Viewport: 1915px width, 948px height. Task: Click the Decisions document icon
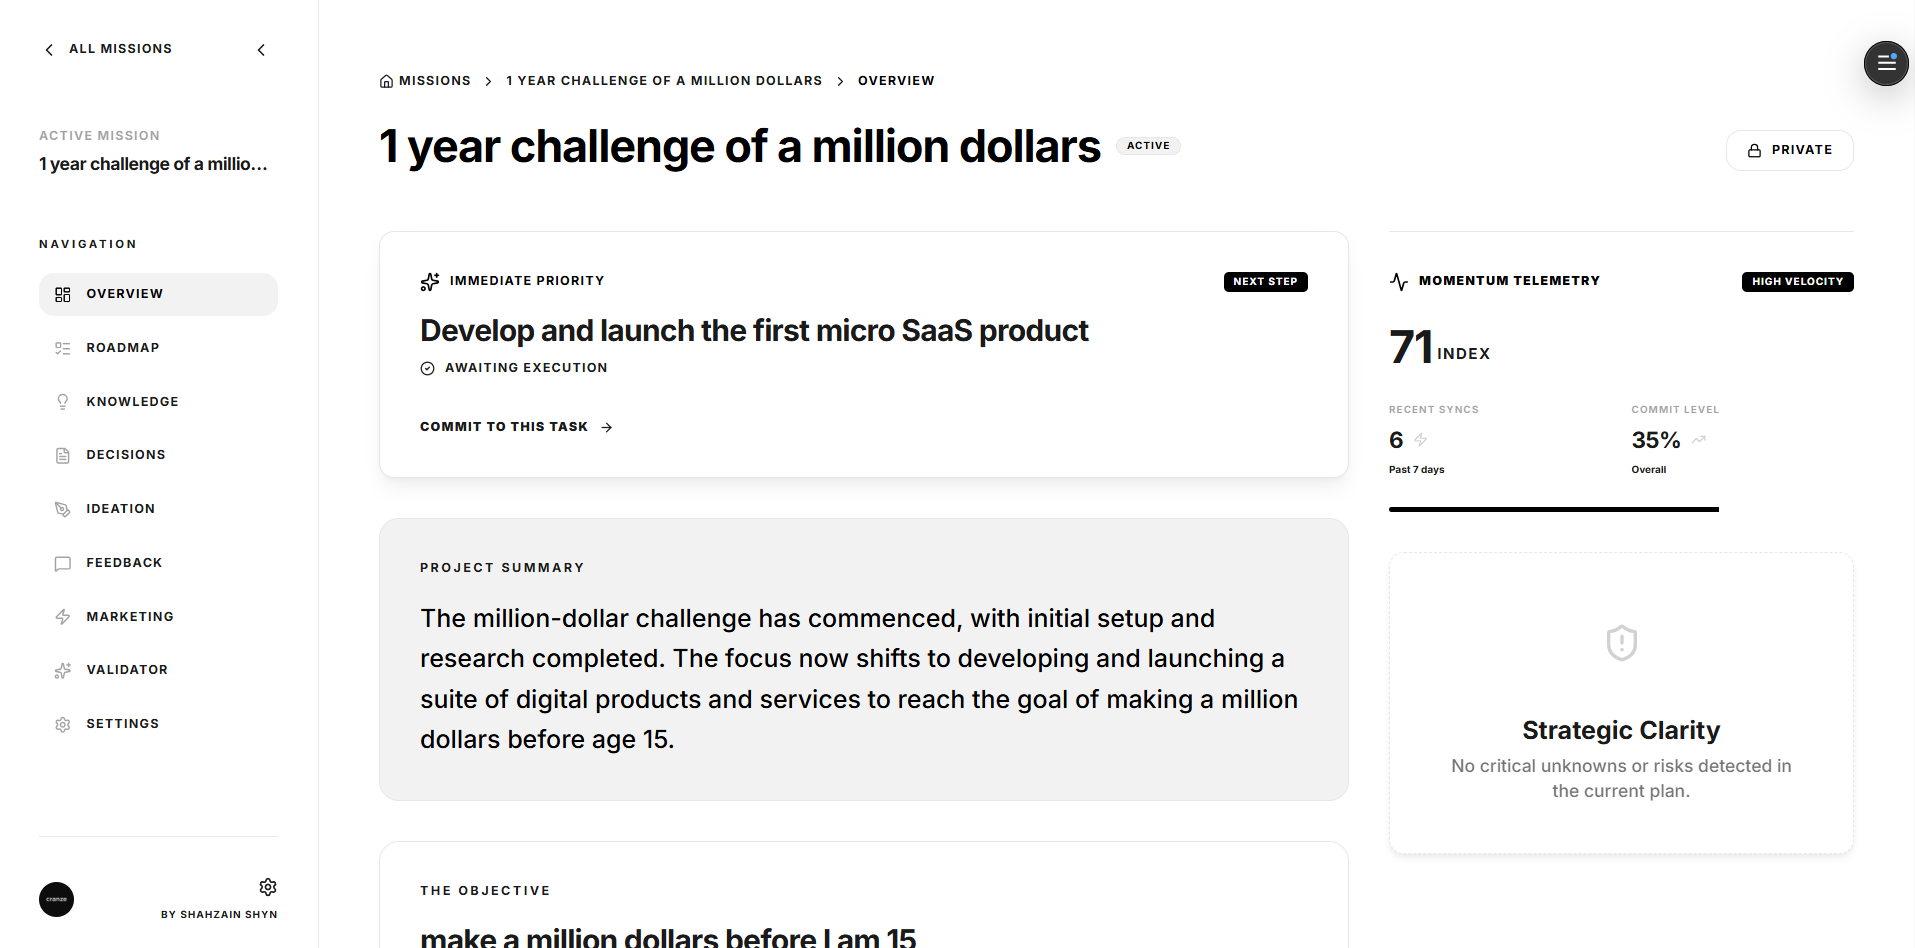pos(63,455)
